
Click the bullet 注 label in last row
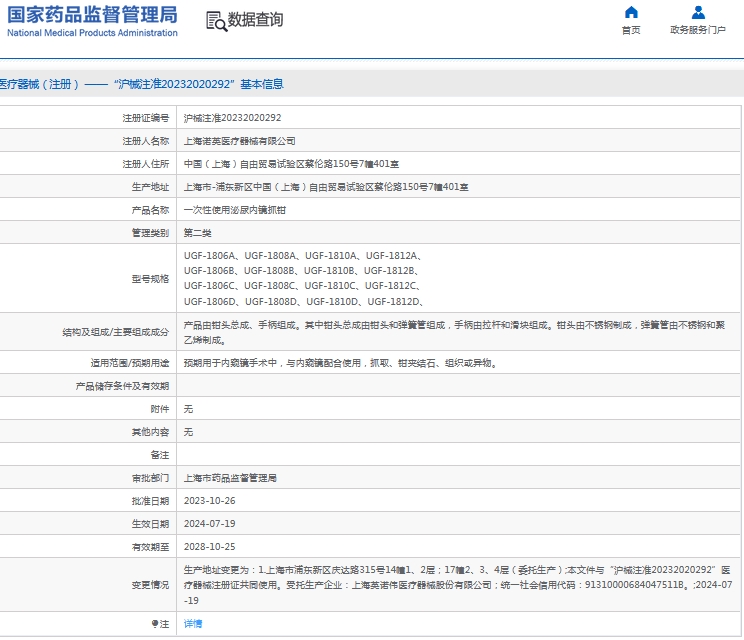coord(160,623)
